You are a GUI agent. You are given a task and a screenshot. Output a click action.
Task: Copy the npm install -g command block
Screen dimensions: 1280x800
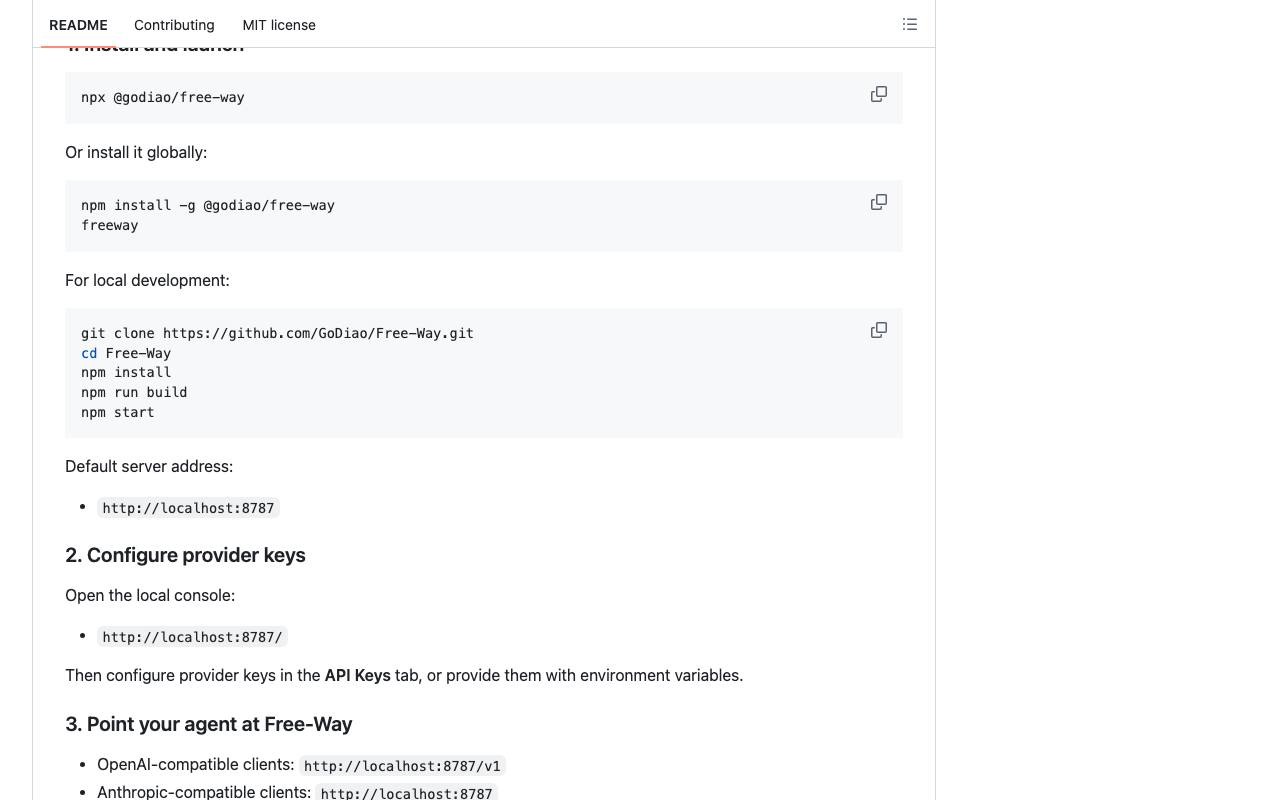879,202
